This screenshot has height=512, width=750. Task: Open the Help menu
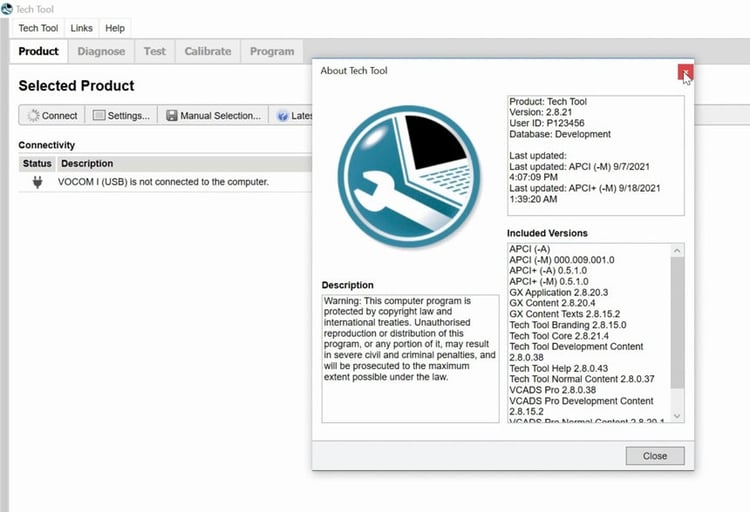(115, 28)
